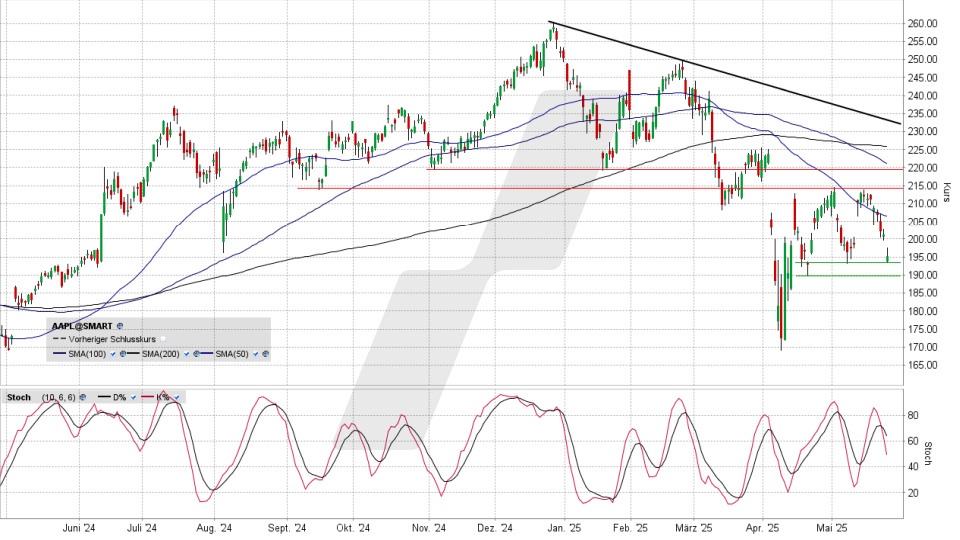This screenshot has height=540, width=960.
Task: Click the 260.00 price axis label
Action: (x=923, y=23)
